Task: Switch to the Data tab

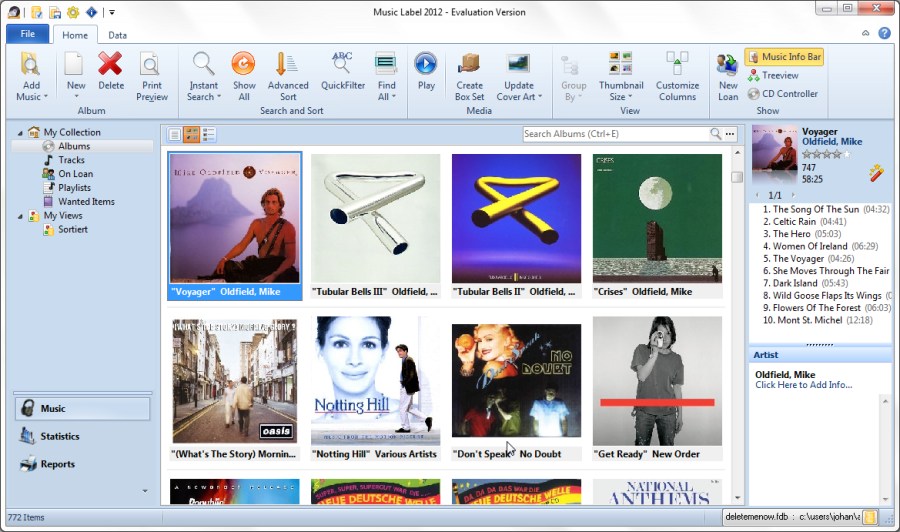Action: pos(118,35)
